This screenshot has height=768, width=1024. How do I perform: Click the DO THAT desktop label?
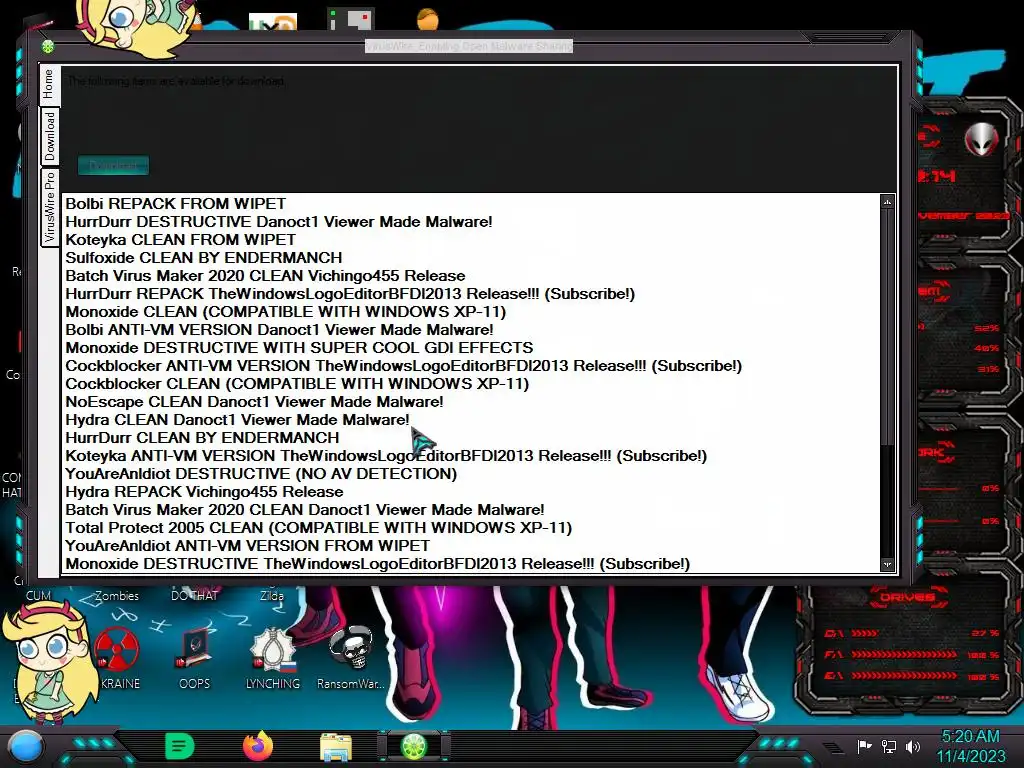point(195,596)
